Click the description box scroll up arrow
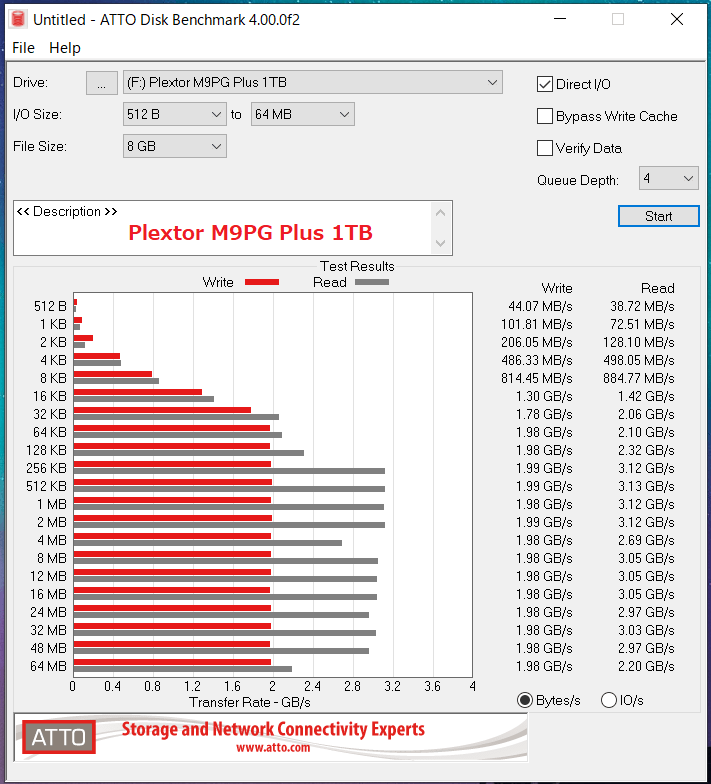711x784 pixels. pos(440,213)
